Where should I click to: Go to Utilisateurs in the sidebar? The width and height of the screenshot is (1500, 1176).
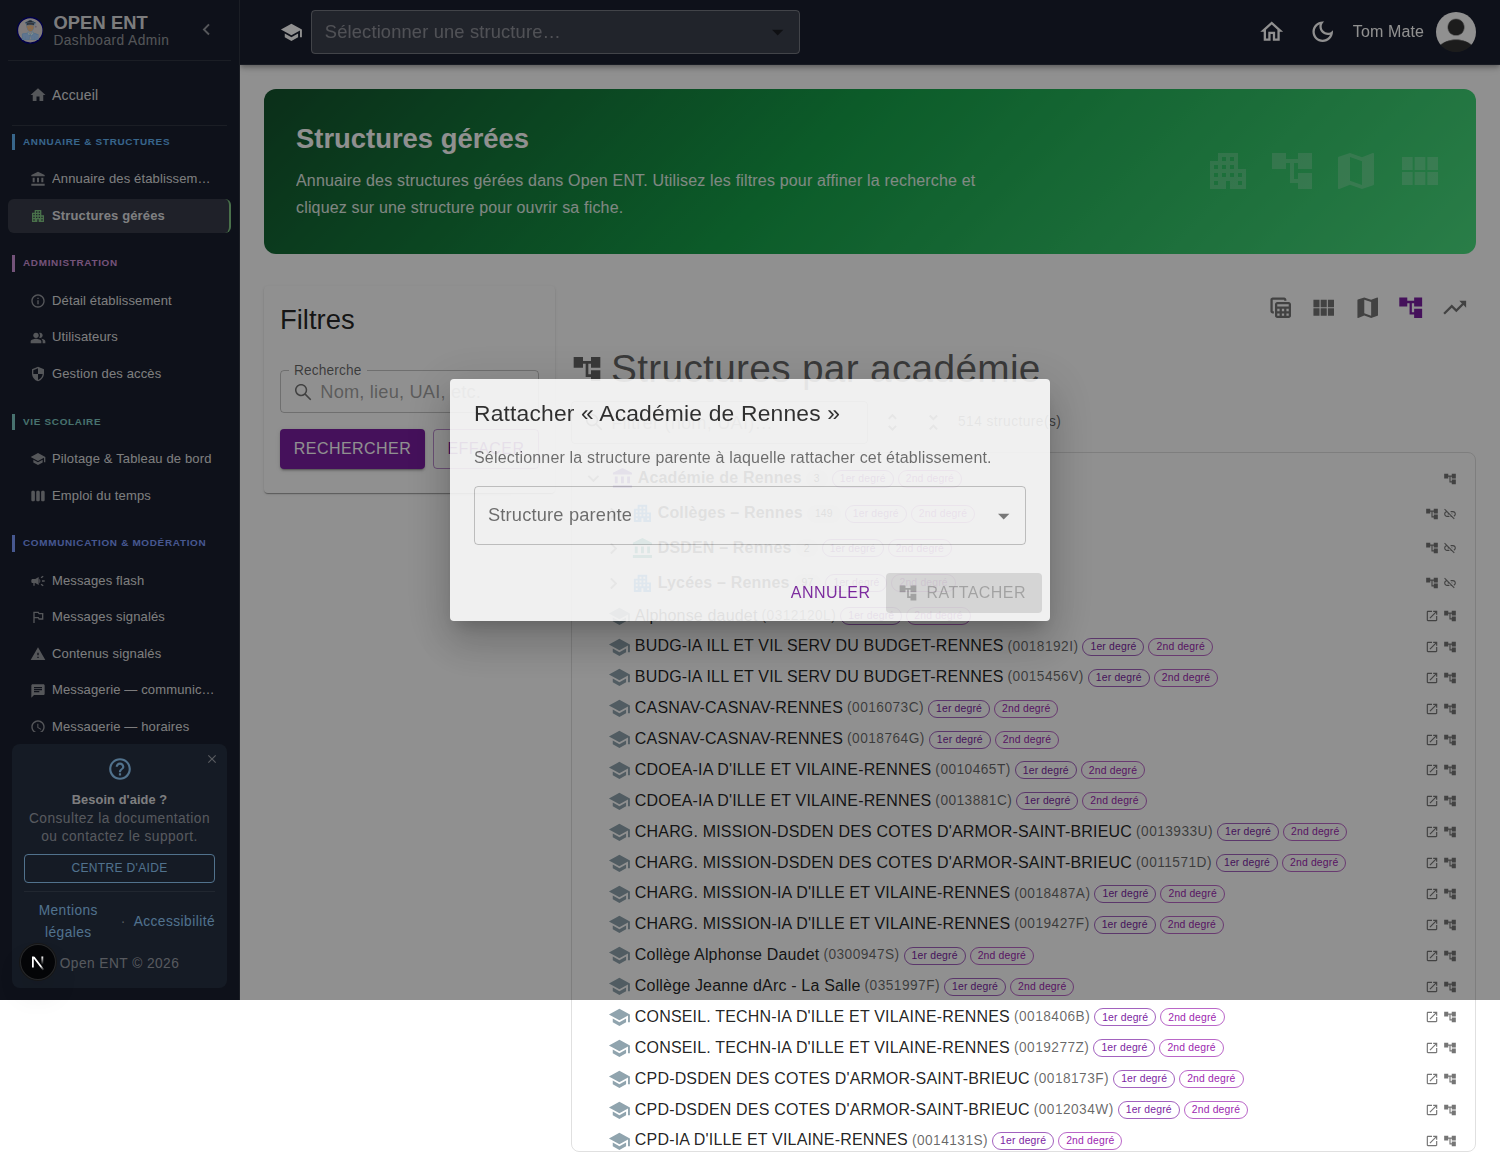(119, 337)
